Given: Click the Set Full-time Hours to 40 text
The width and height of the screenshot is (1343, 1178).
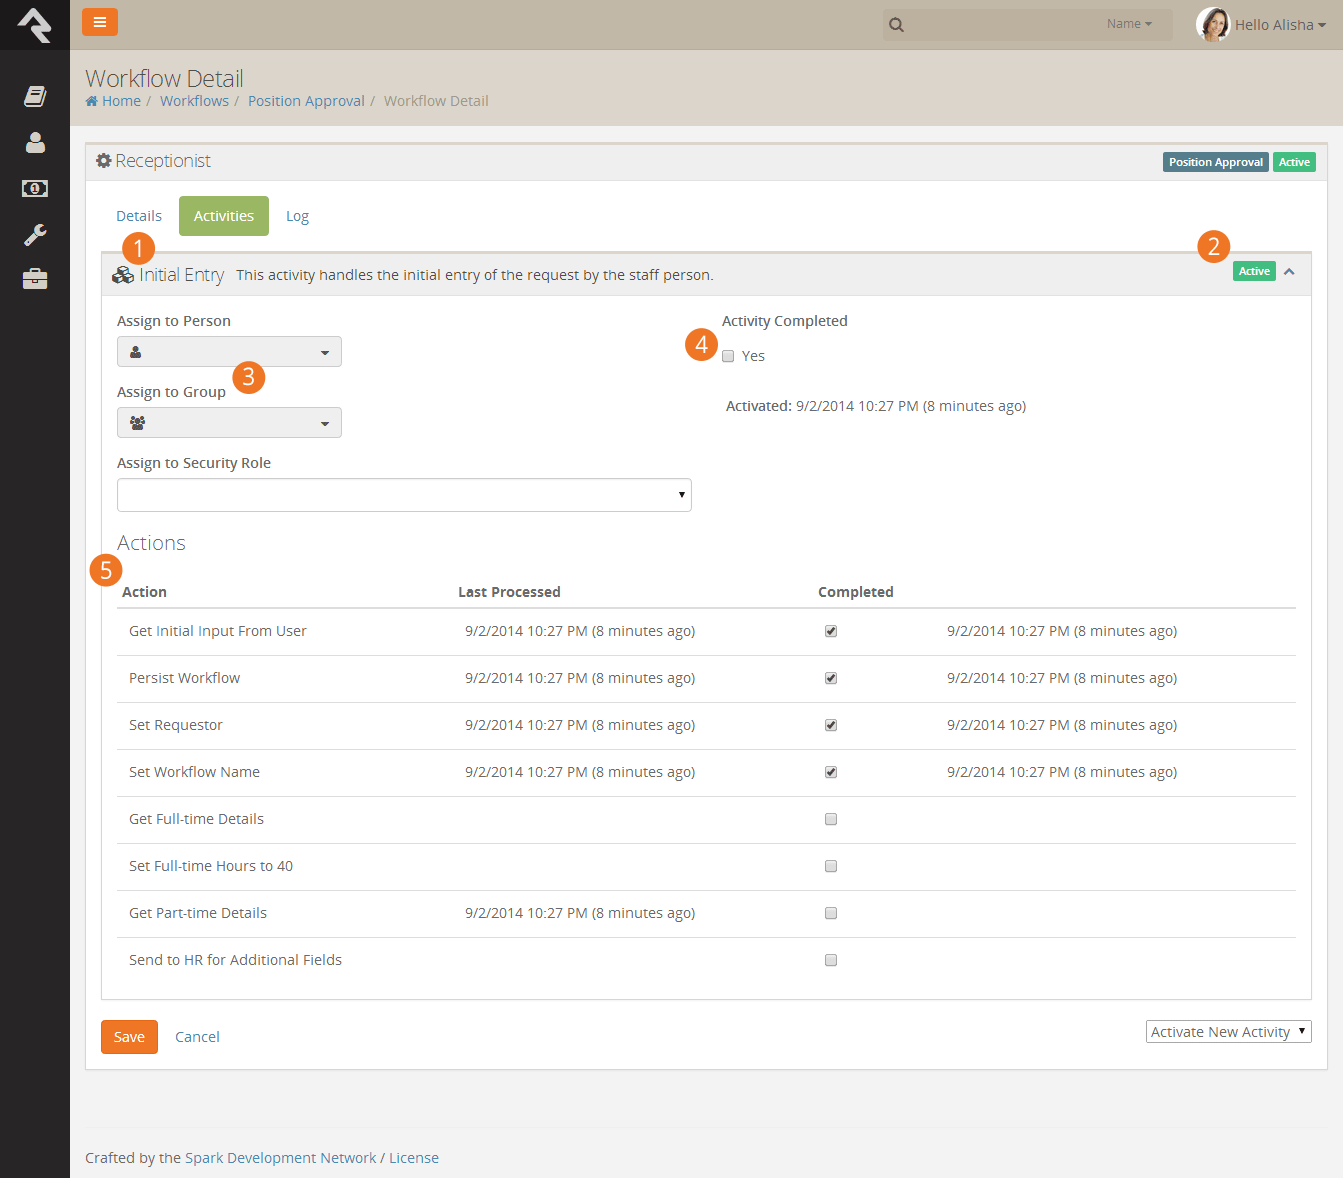Looking at the screenshot, I should (211, 866).
